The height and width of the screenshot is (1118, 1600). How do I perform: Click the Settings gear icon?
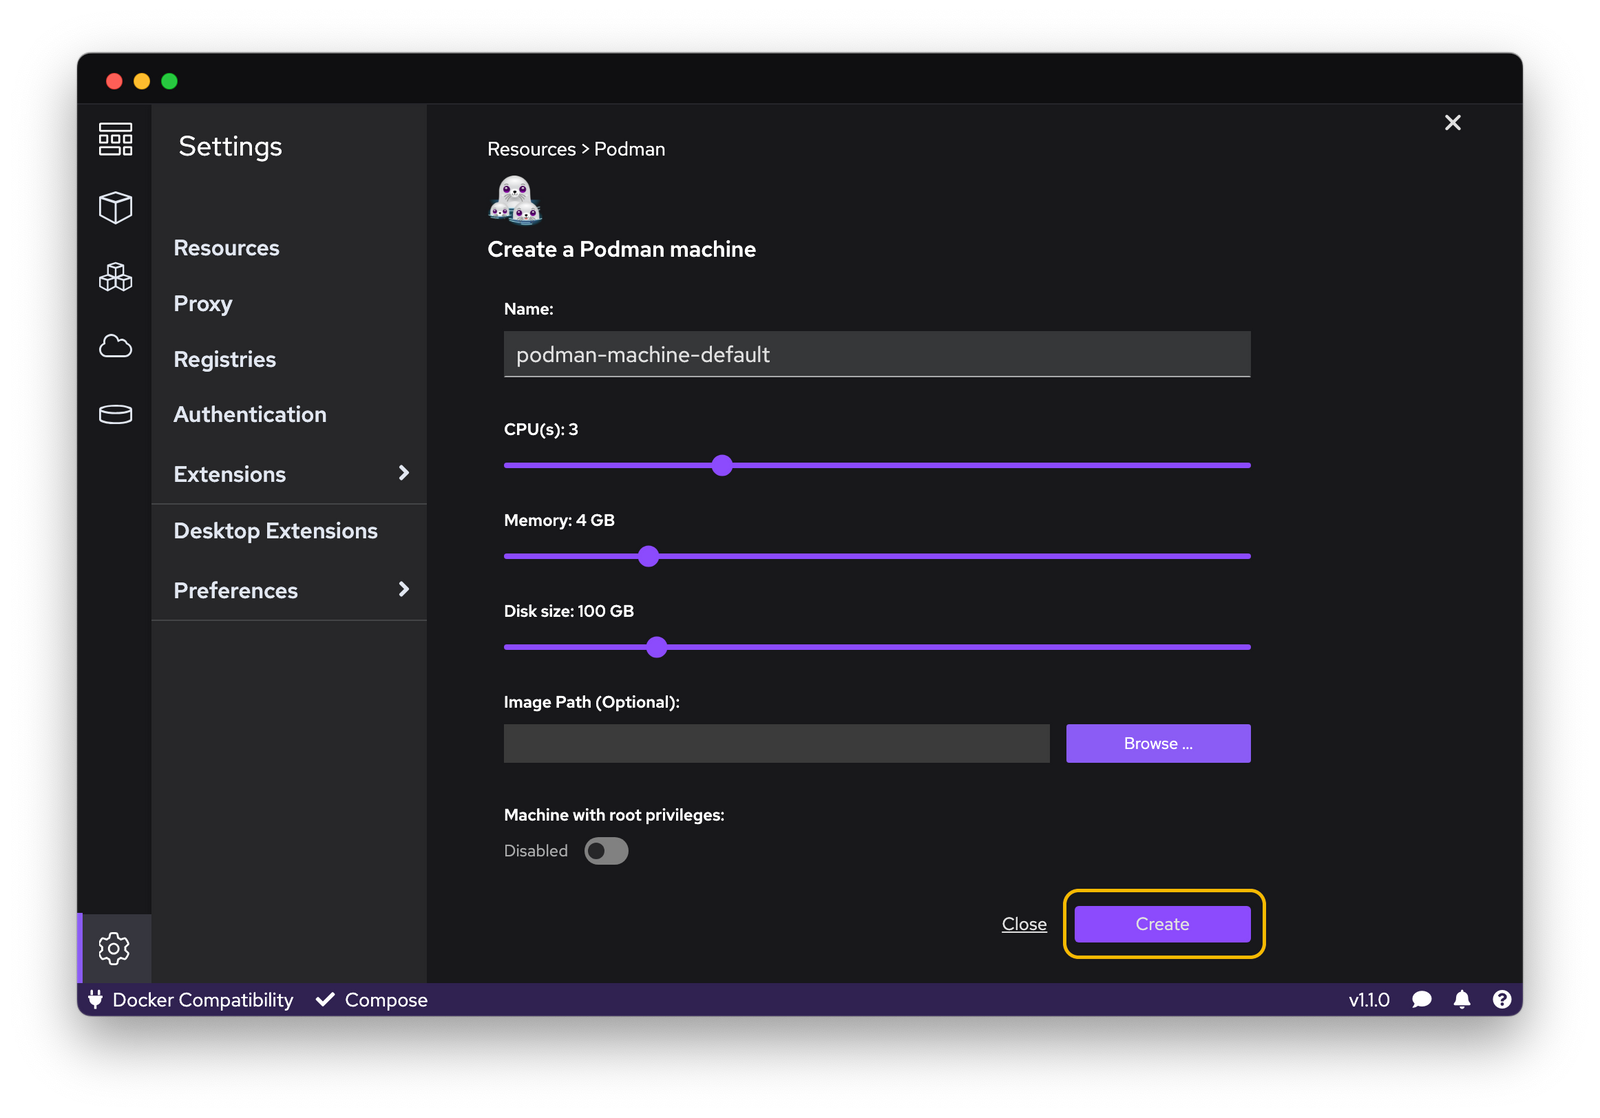[x=115, y=948]
